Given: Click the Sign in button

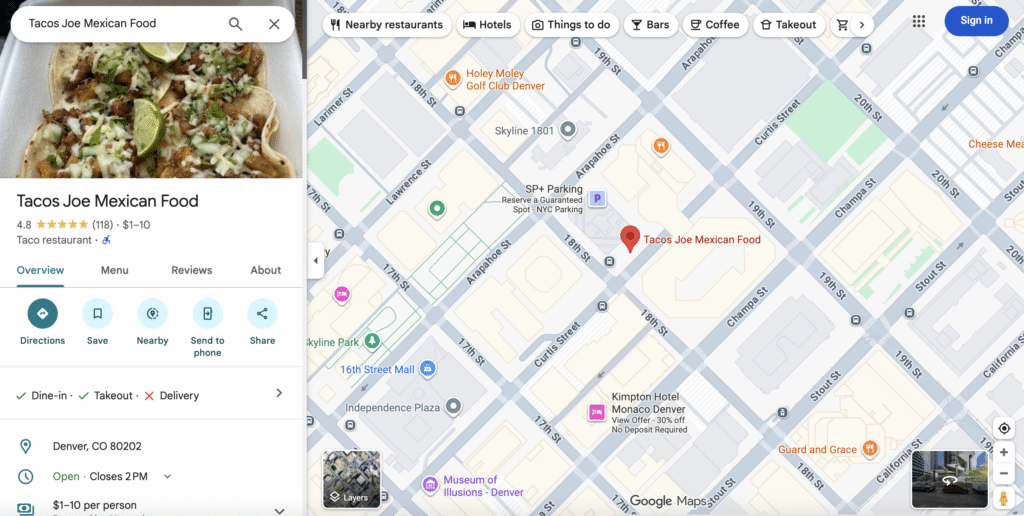Looking at the screenshot, I should (976, 21).
